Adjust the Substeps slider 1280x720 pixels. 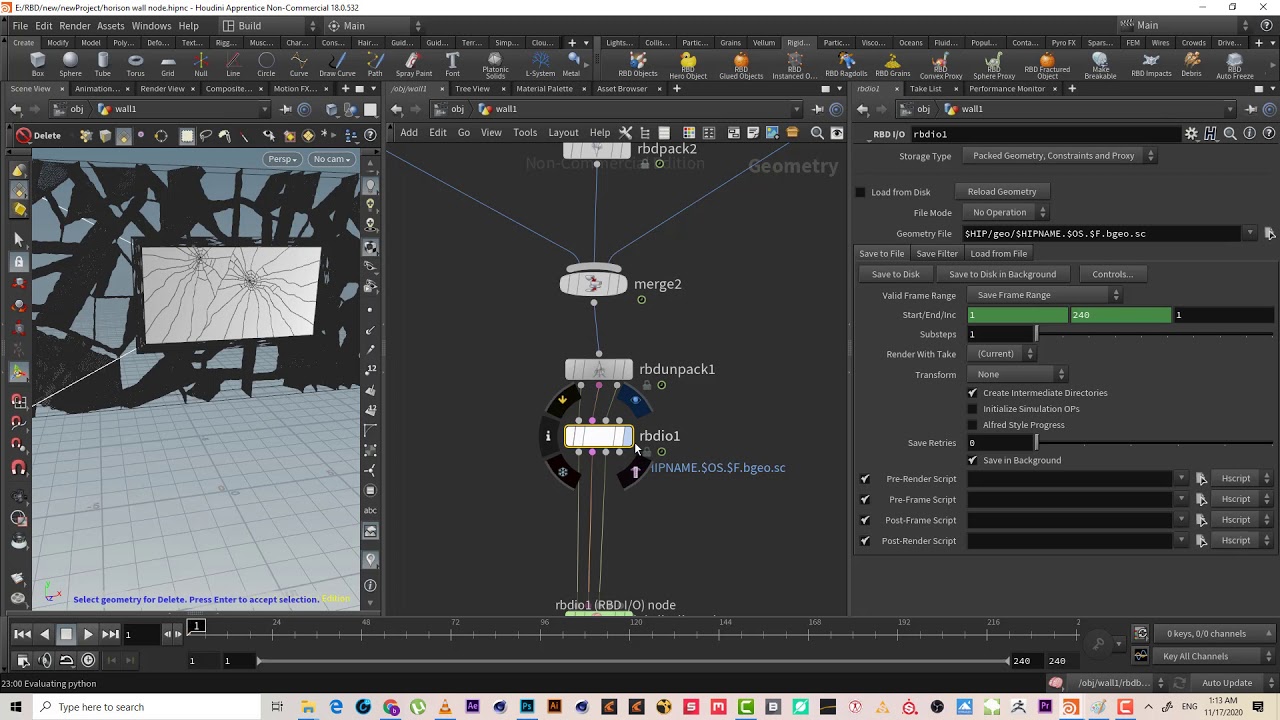(1155, 334)
